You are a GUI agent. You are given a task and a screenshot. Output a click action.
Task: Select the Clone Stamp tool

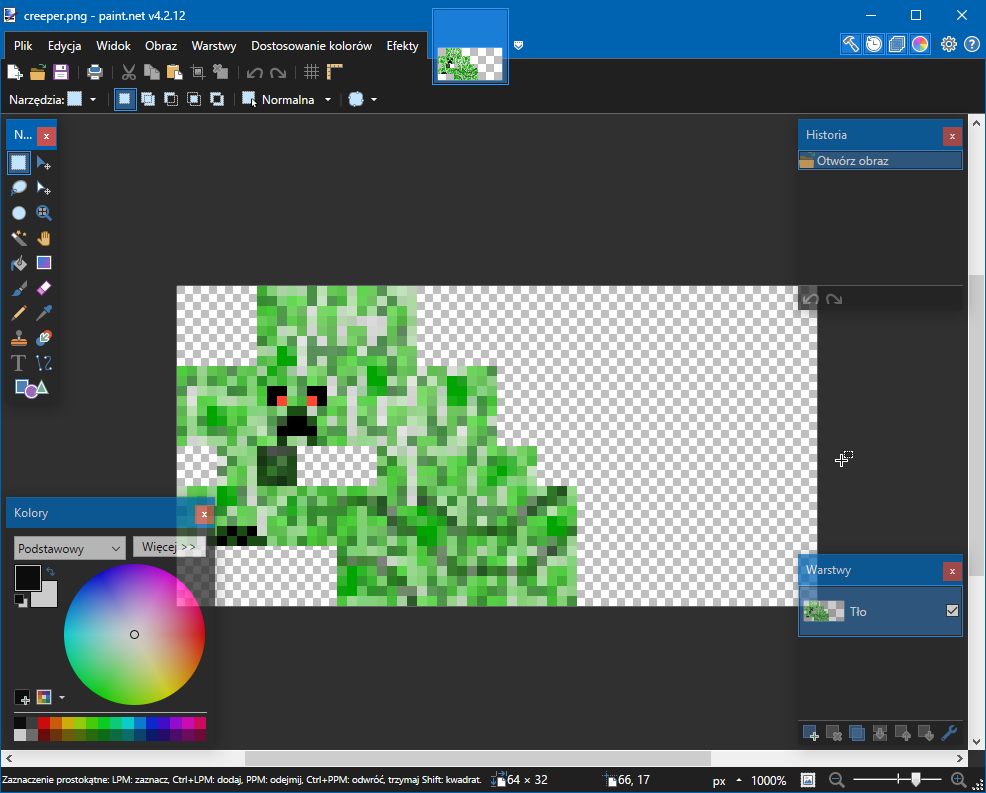click(19, 338)
